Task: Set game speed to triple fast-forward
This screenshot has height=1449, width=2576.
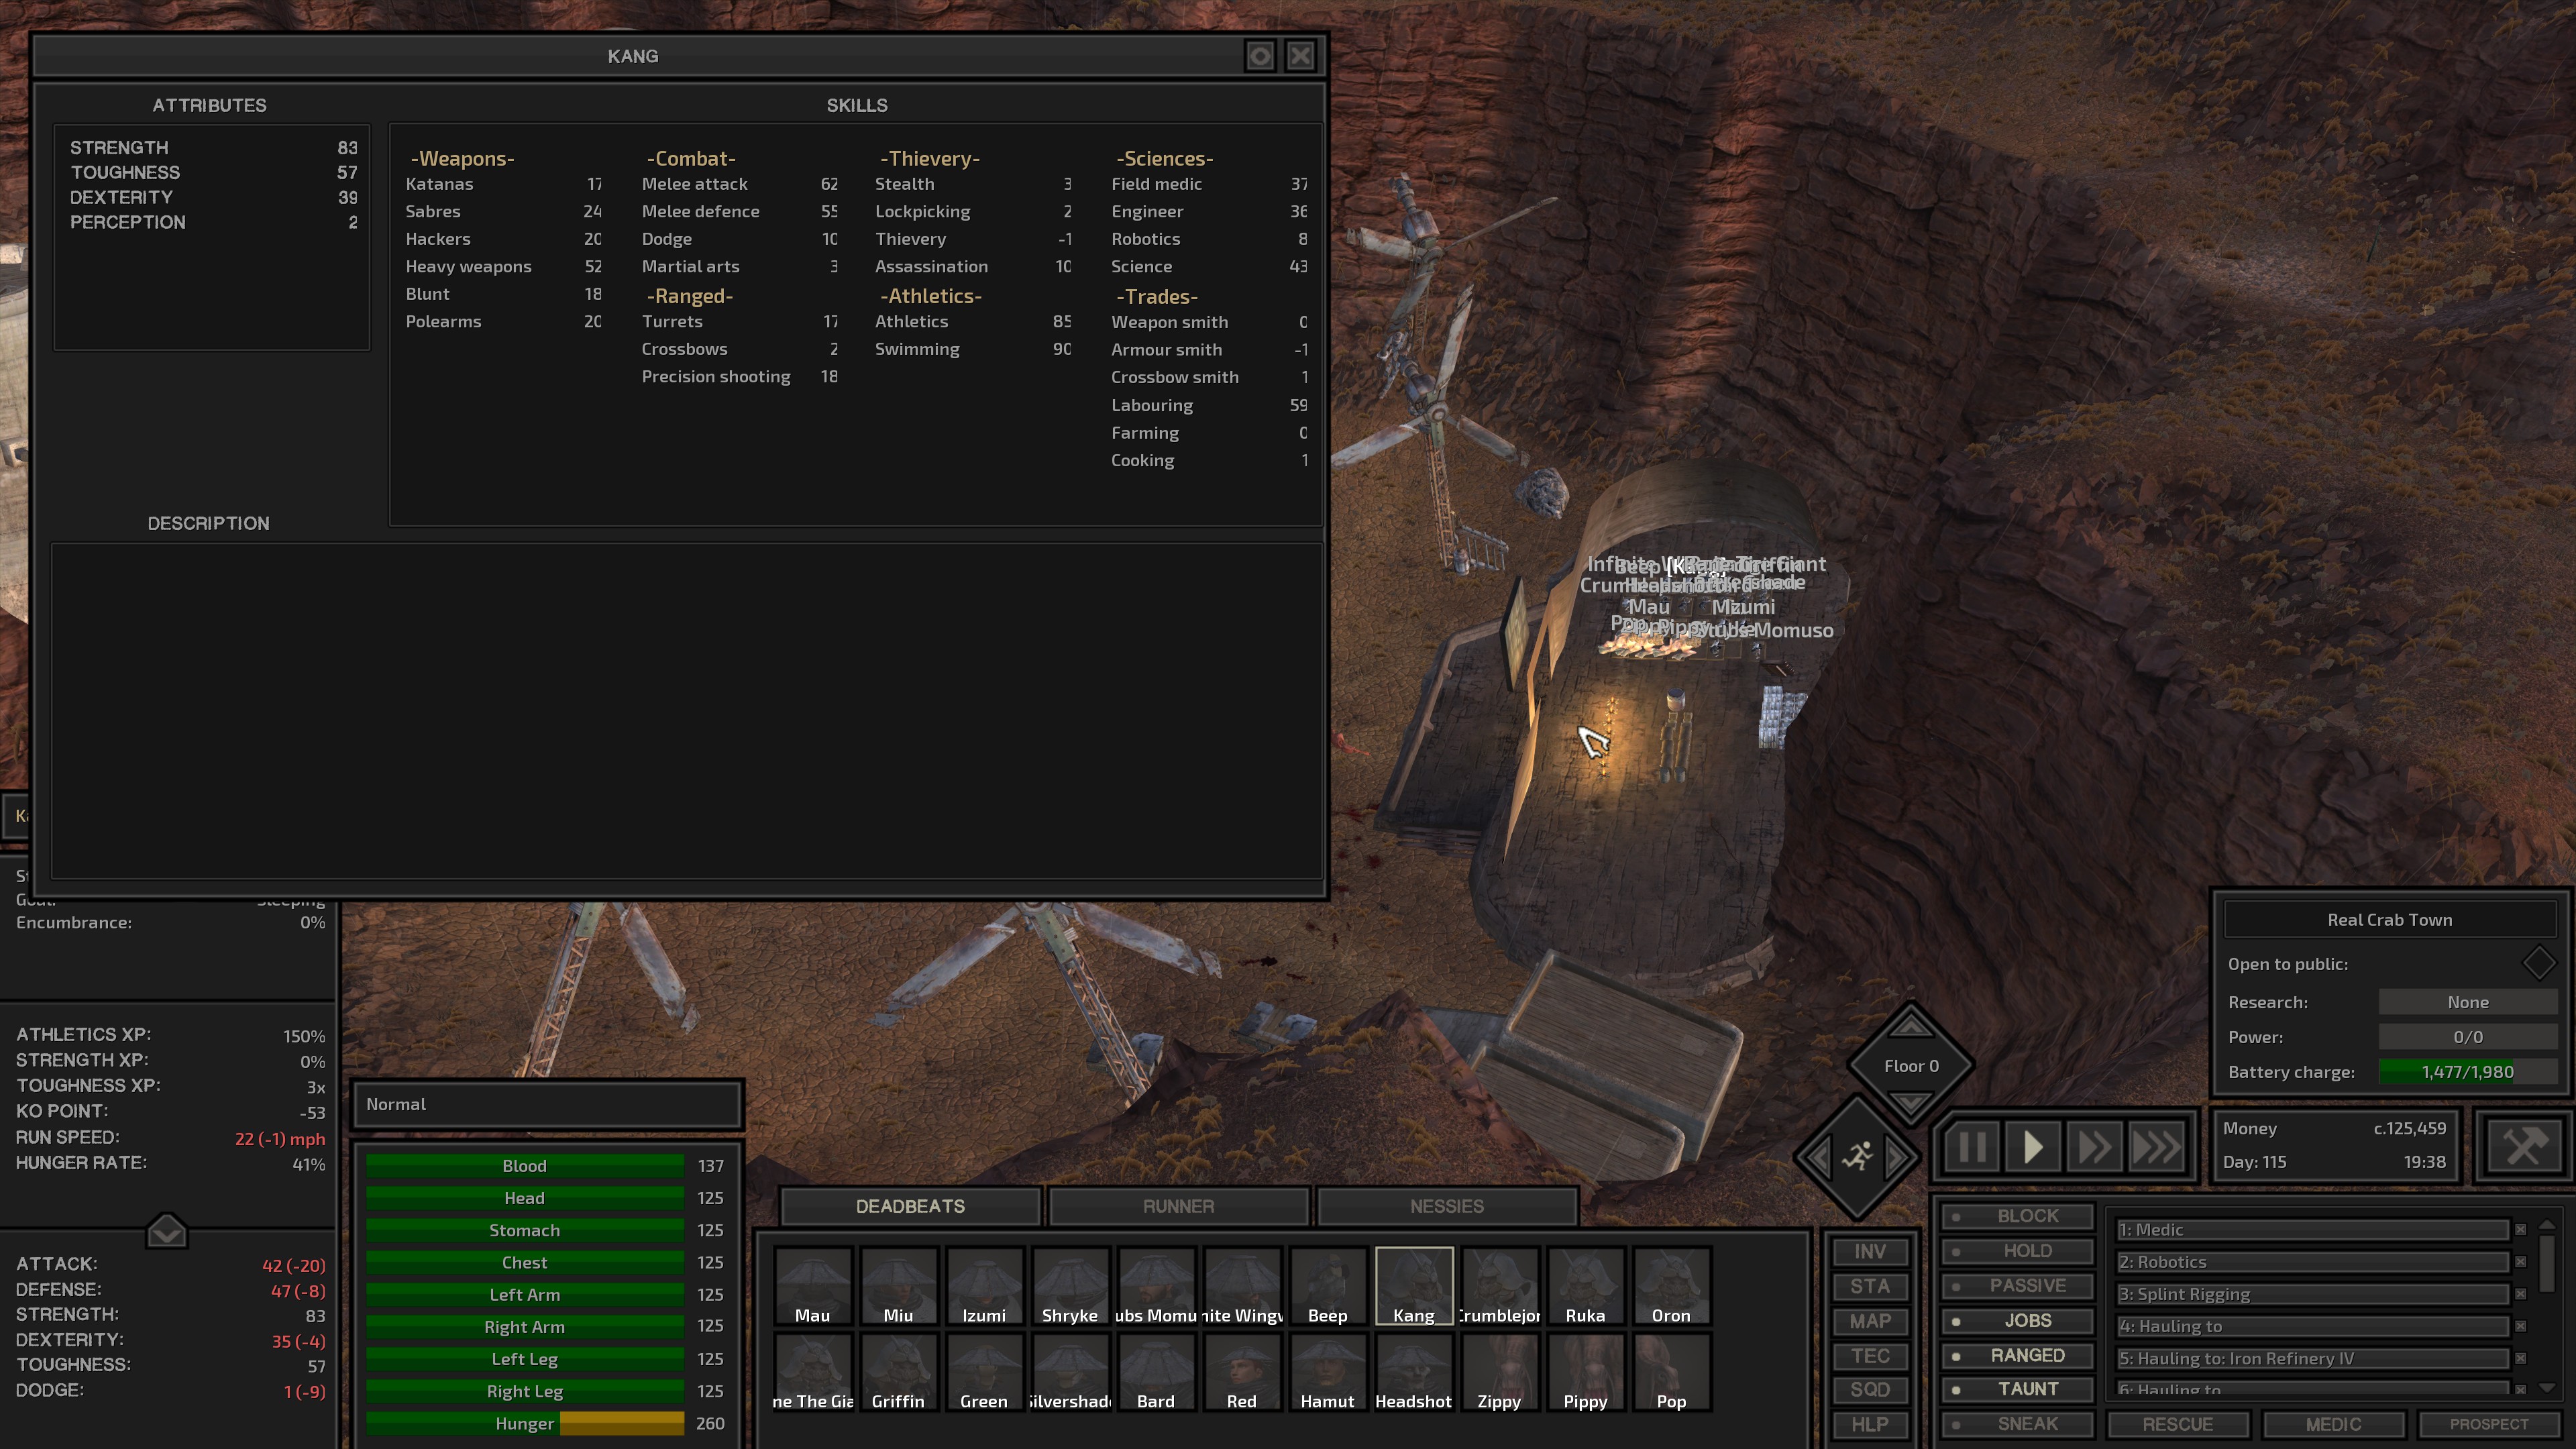Action: 2155,1147
